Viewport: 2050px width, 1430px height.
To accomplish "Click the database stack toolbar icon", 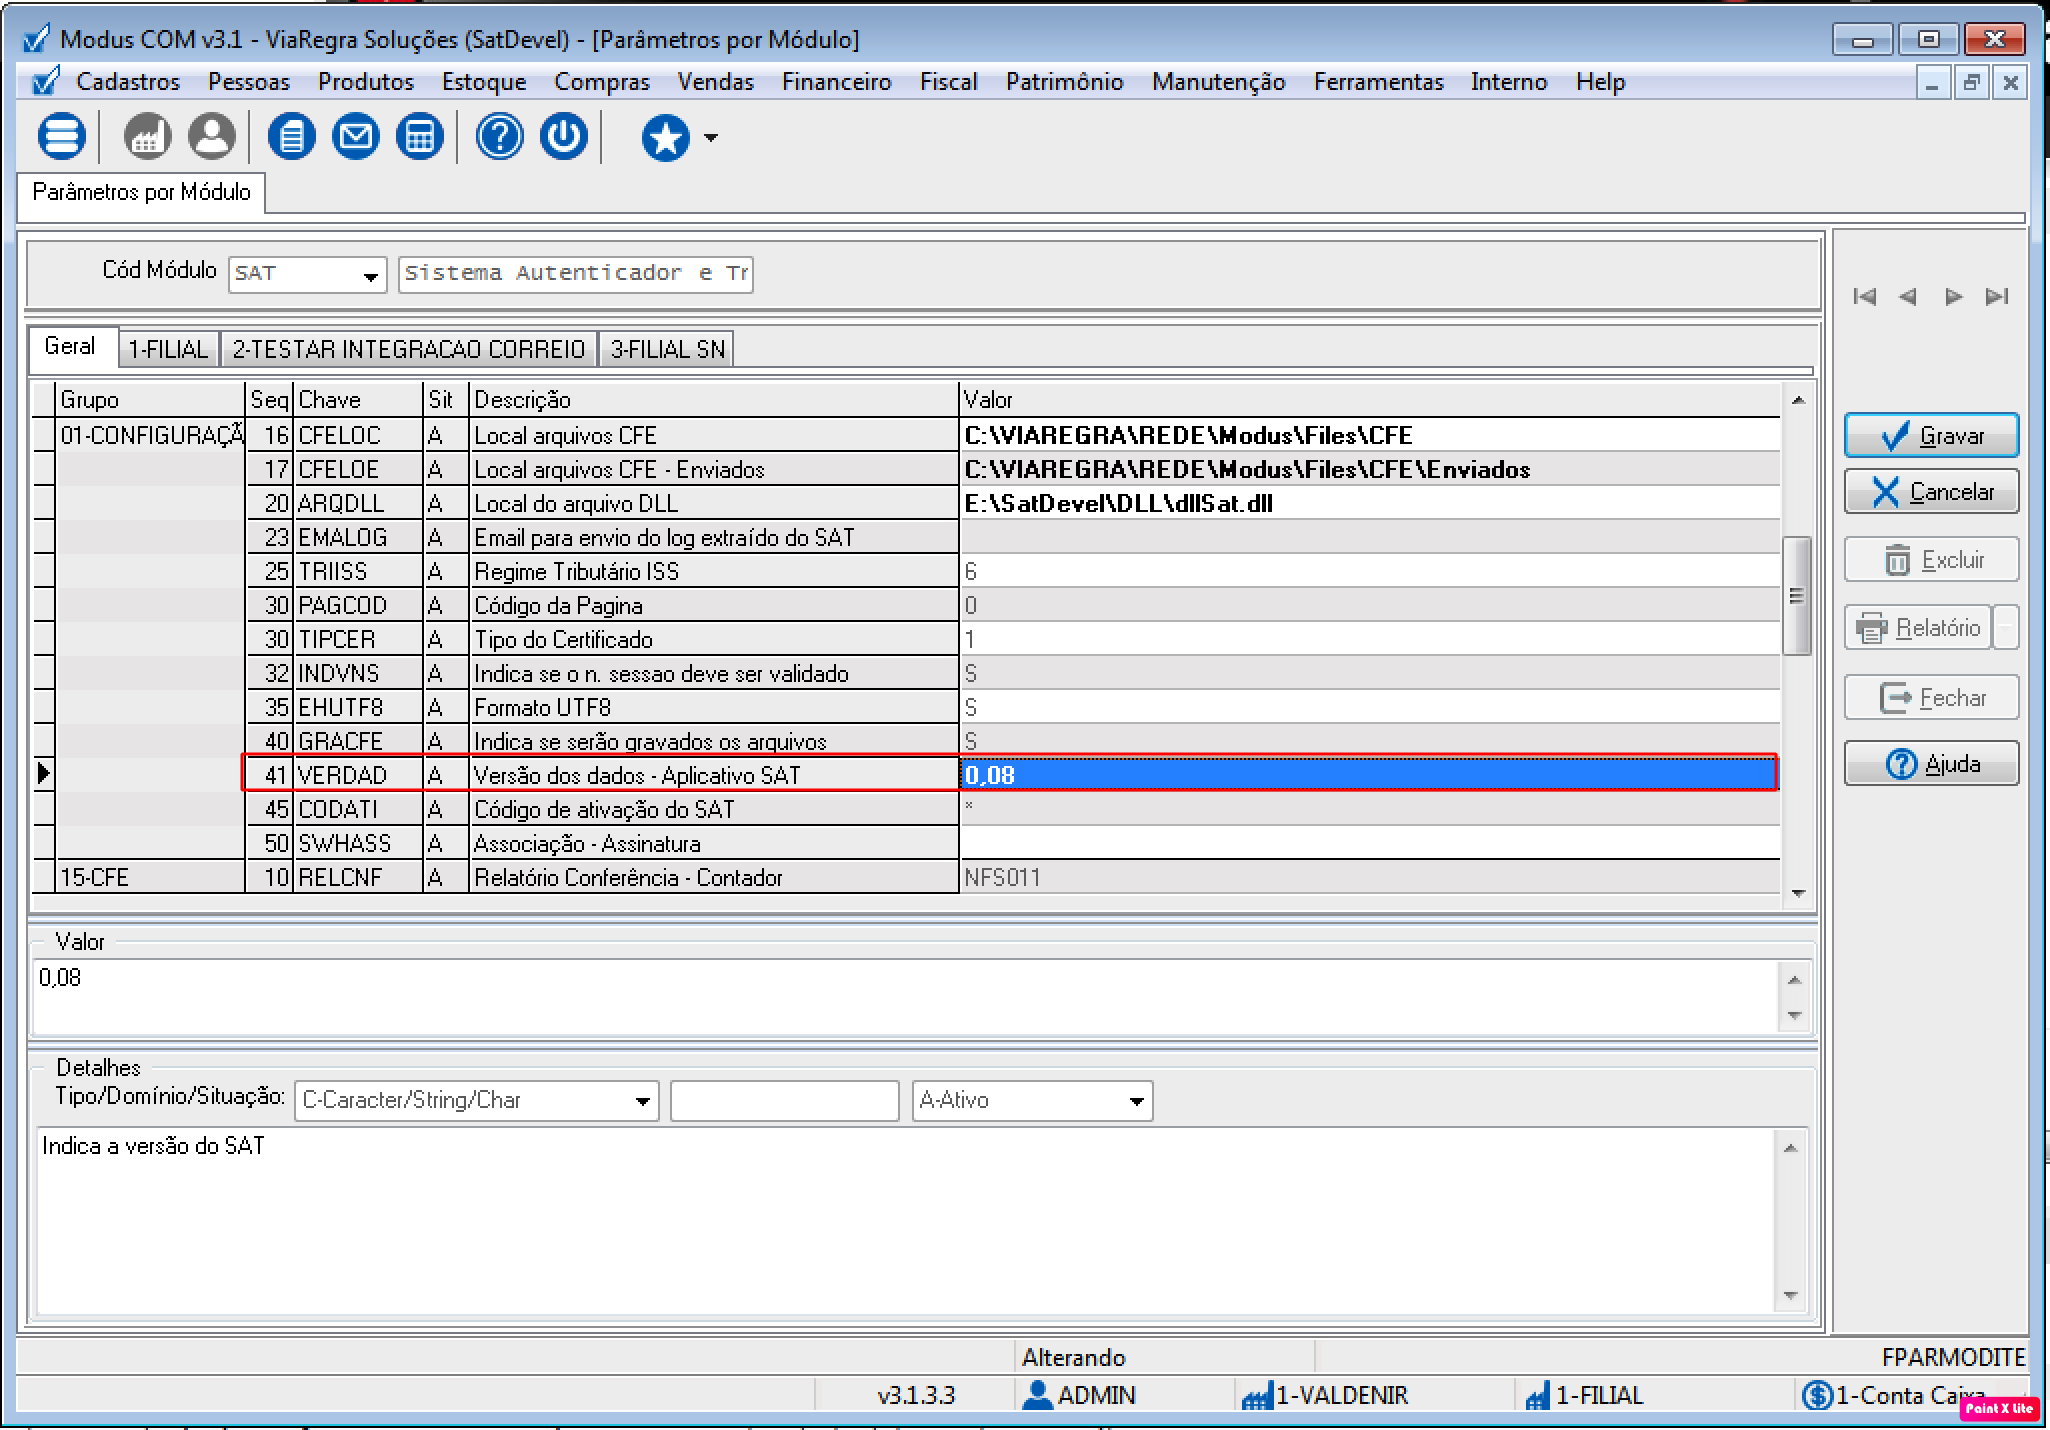I will pyautogui.click(x=61, y=136).
